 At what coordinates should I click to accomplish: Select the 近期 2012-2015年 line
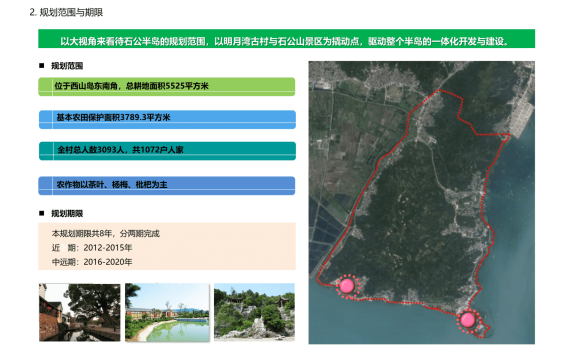point(92,248)
